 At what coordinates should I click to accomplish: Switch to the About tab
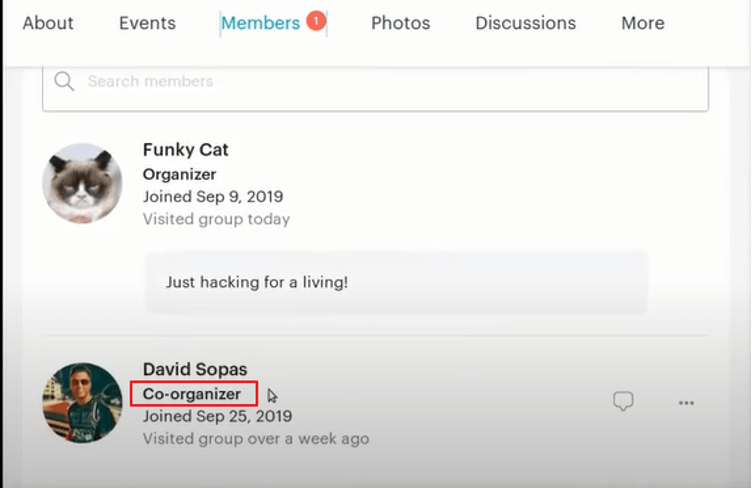pyautogui.click(x=48, y=23)
